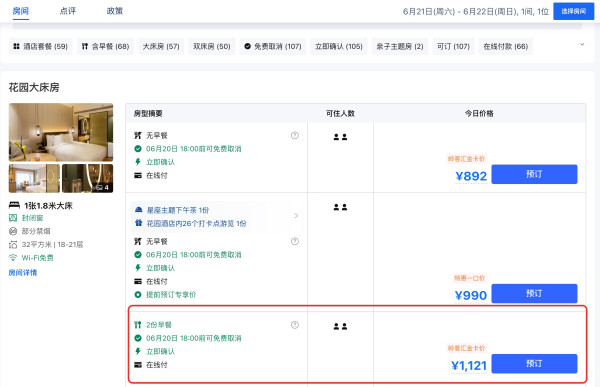
Task: Filter by 亲子主题房 (2)
Action: pyautogui.click(x=400, y=46)
